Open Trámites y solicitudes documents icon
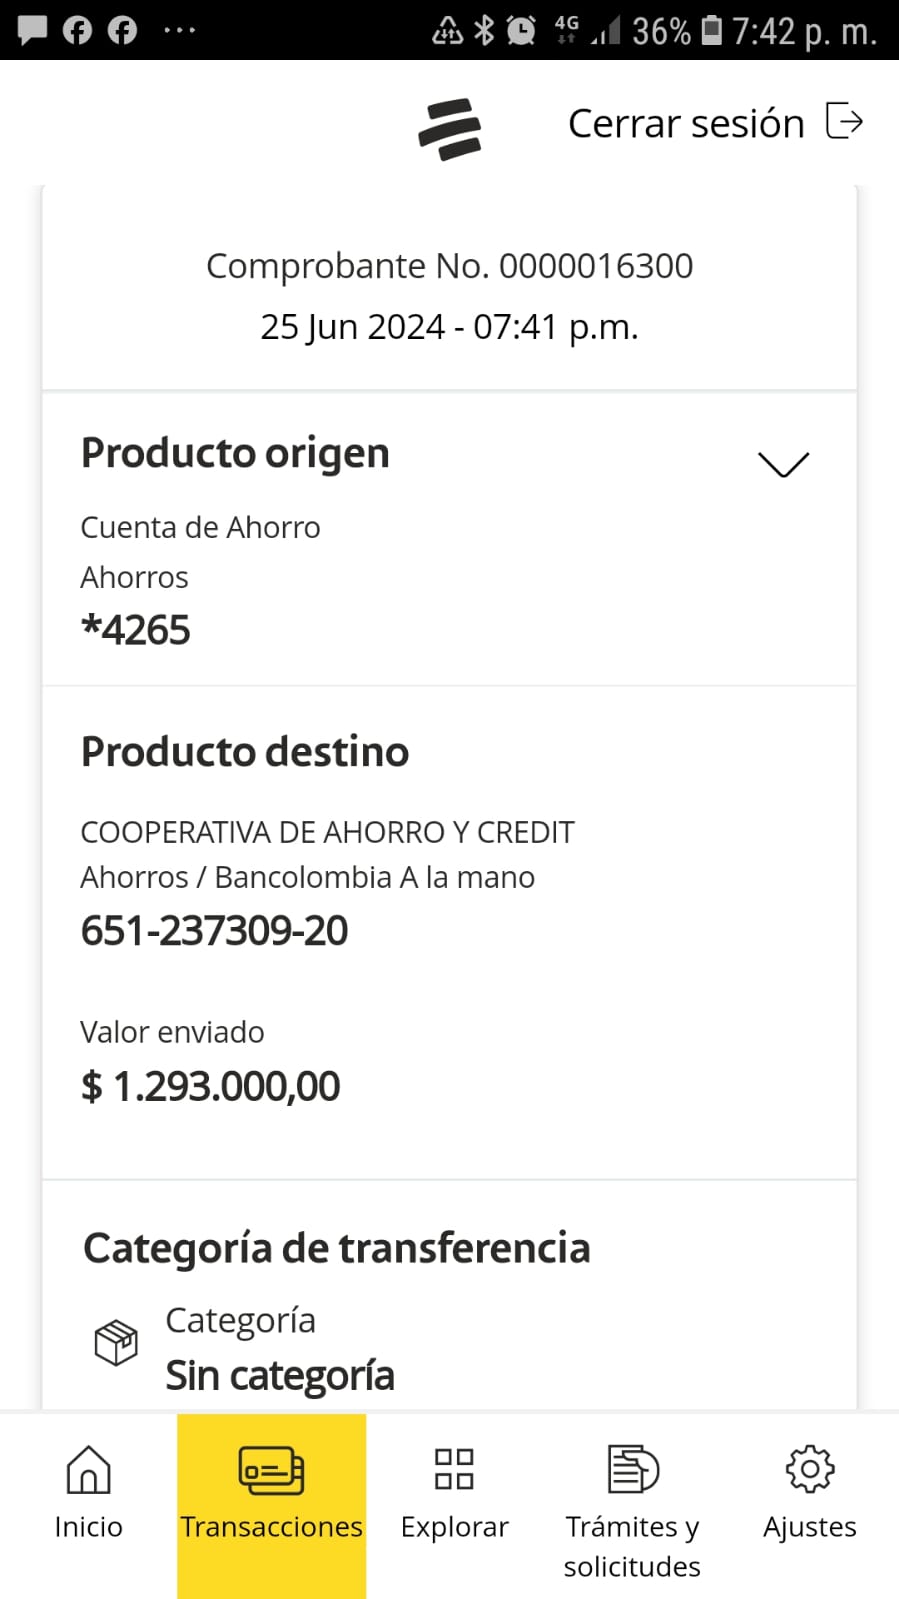 click(x=633, y=1469)
